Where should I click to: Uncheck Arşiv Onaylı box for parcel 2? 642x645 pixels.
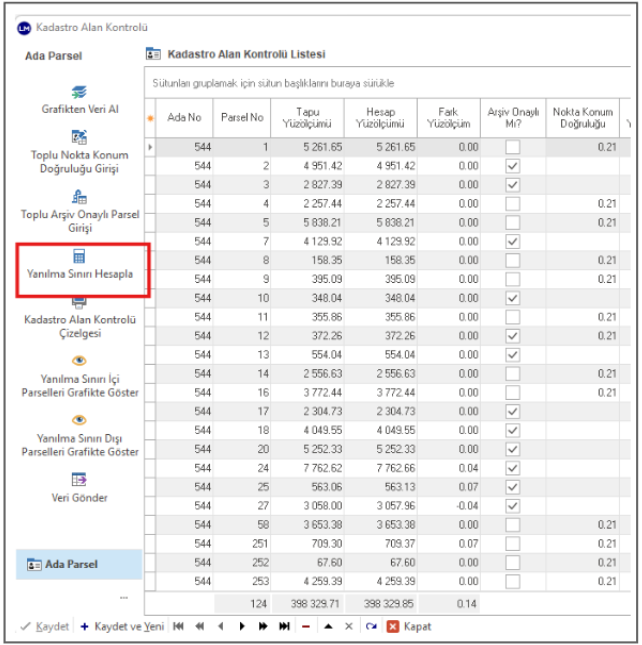click(x=512, y=166)
